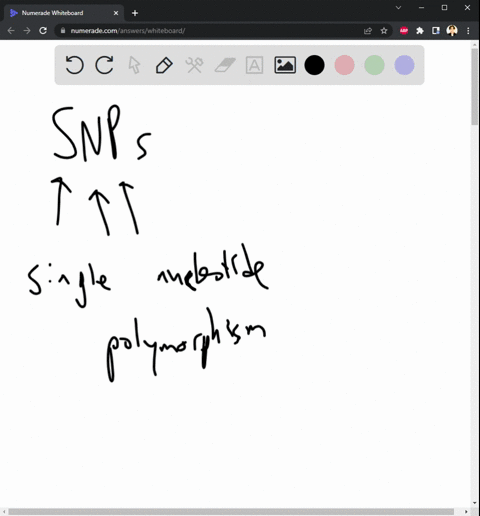View site security lock info
Image resolution: width=480 pixels, height=516 pixels.
(x=63, y=31)
